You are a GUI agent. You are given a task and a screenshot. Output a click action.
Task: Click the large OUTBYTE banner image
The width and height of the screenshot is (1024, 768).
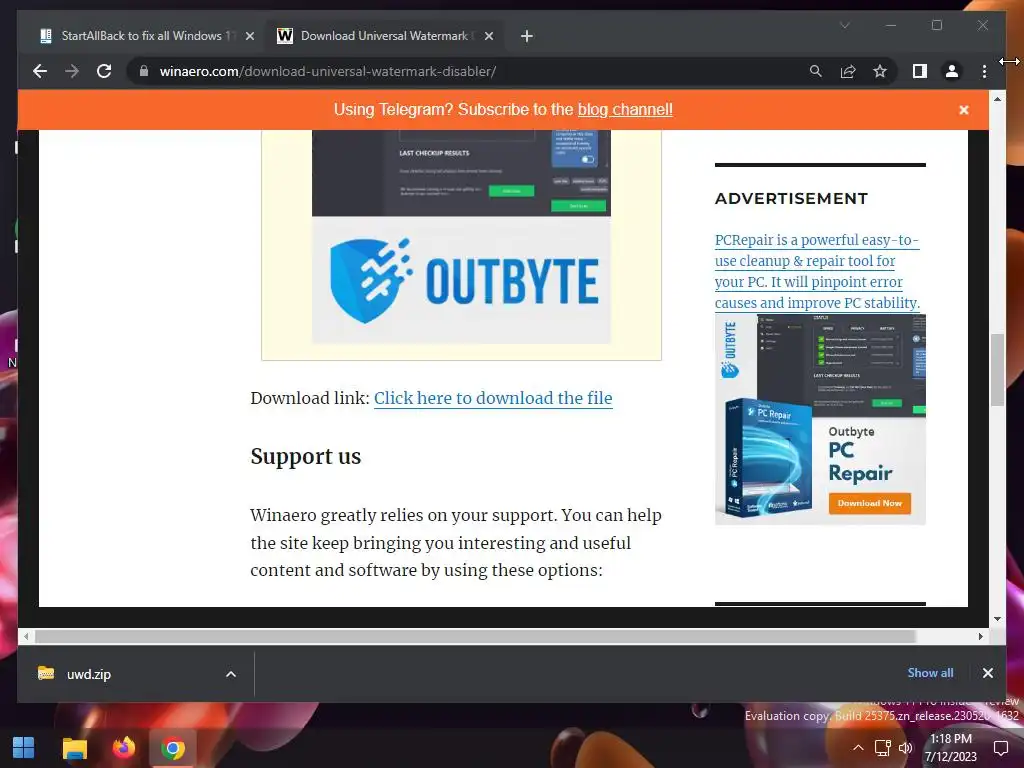[x=461, y=280]
